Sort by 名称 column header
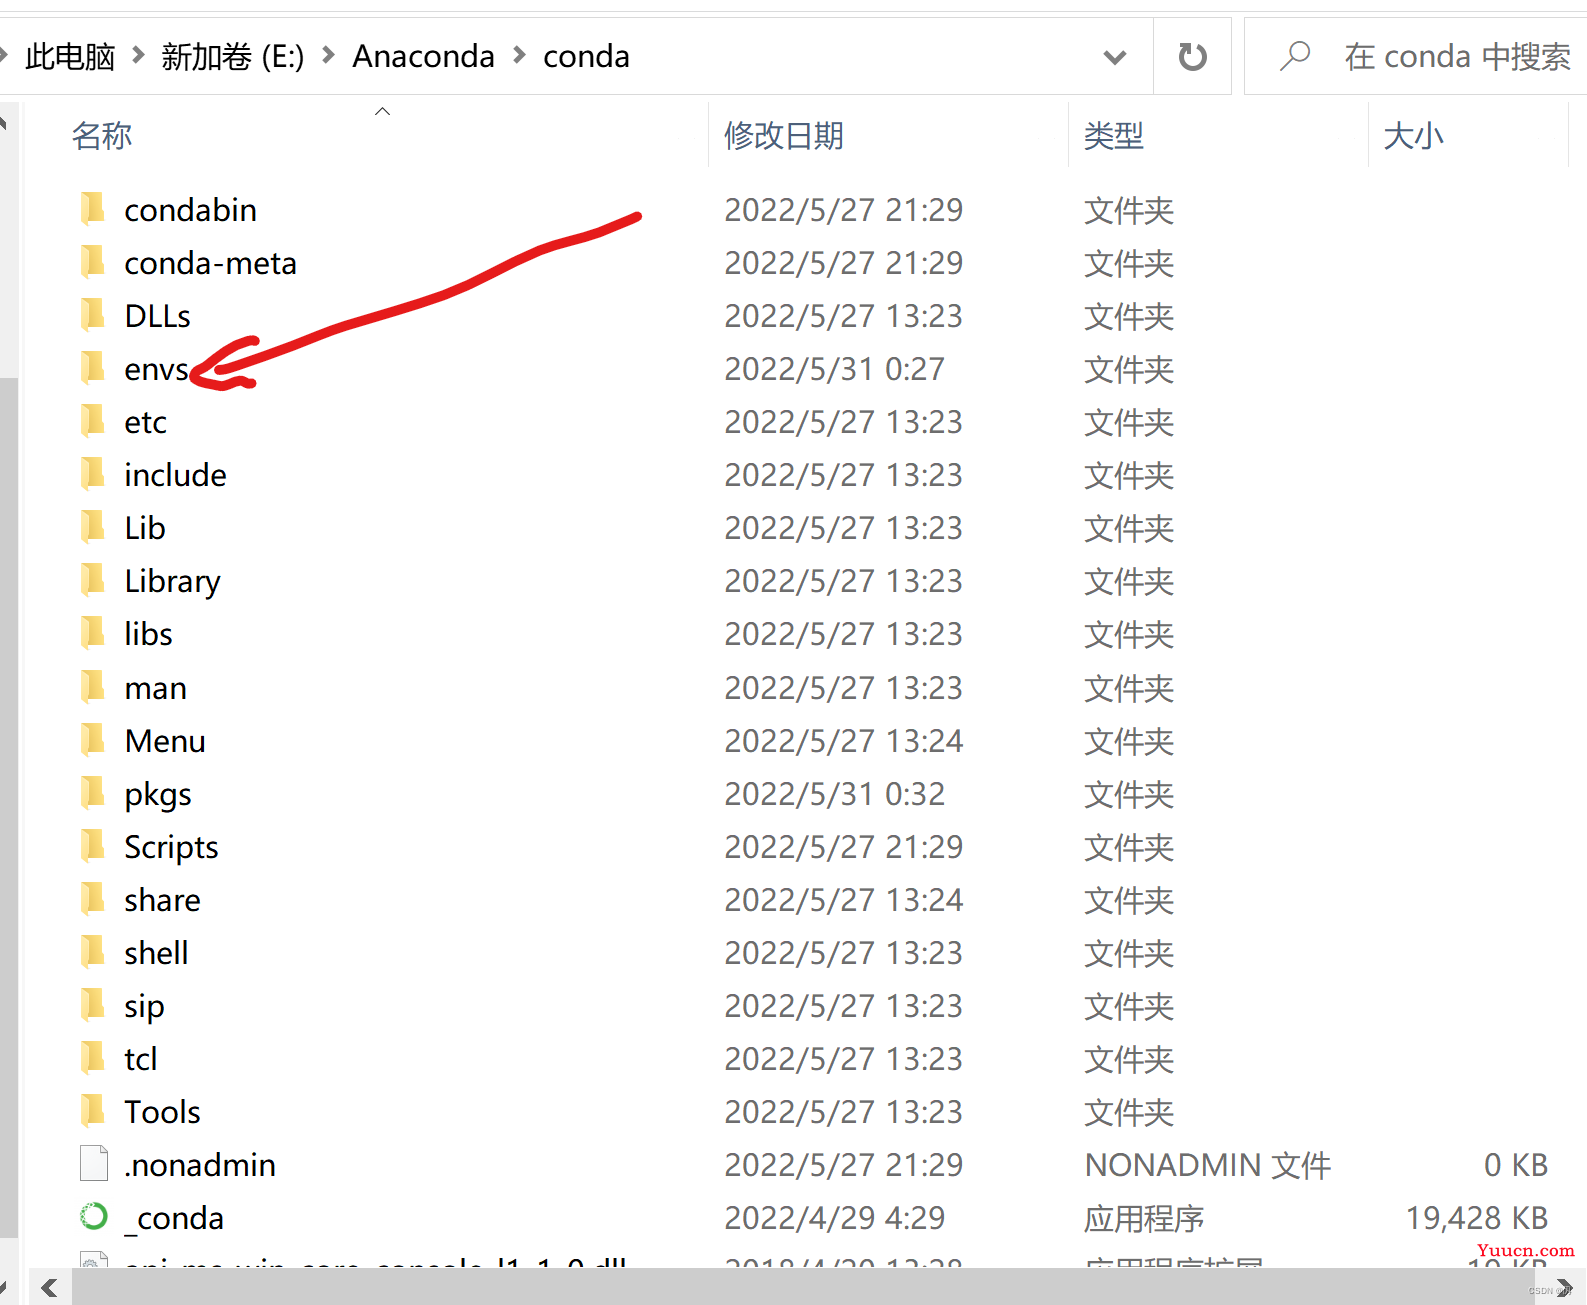This screenshot has height=1305, width=1587. click(x=102, y=135)
